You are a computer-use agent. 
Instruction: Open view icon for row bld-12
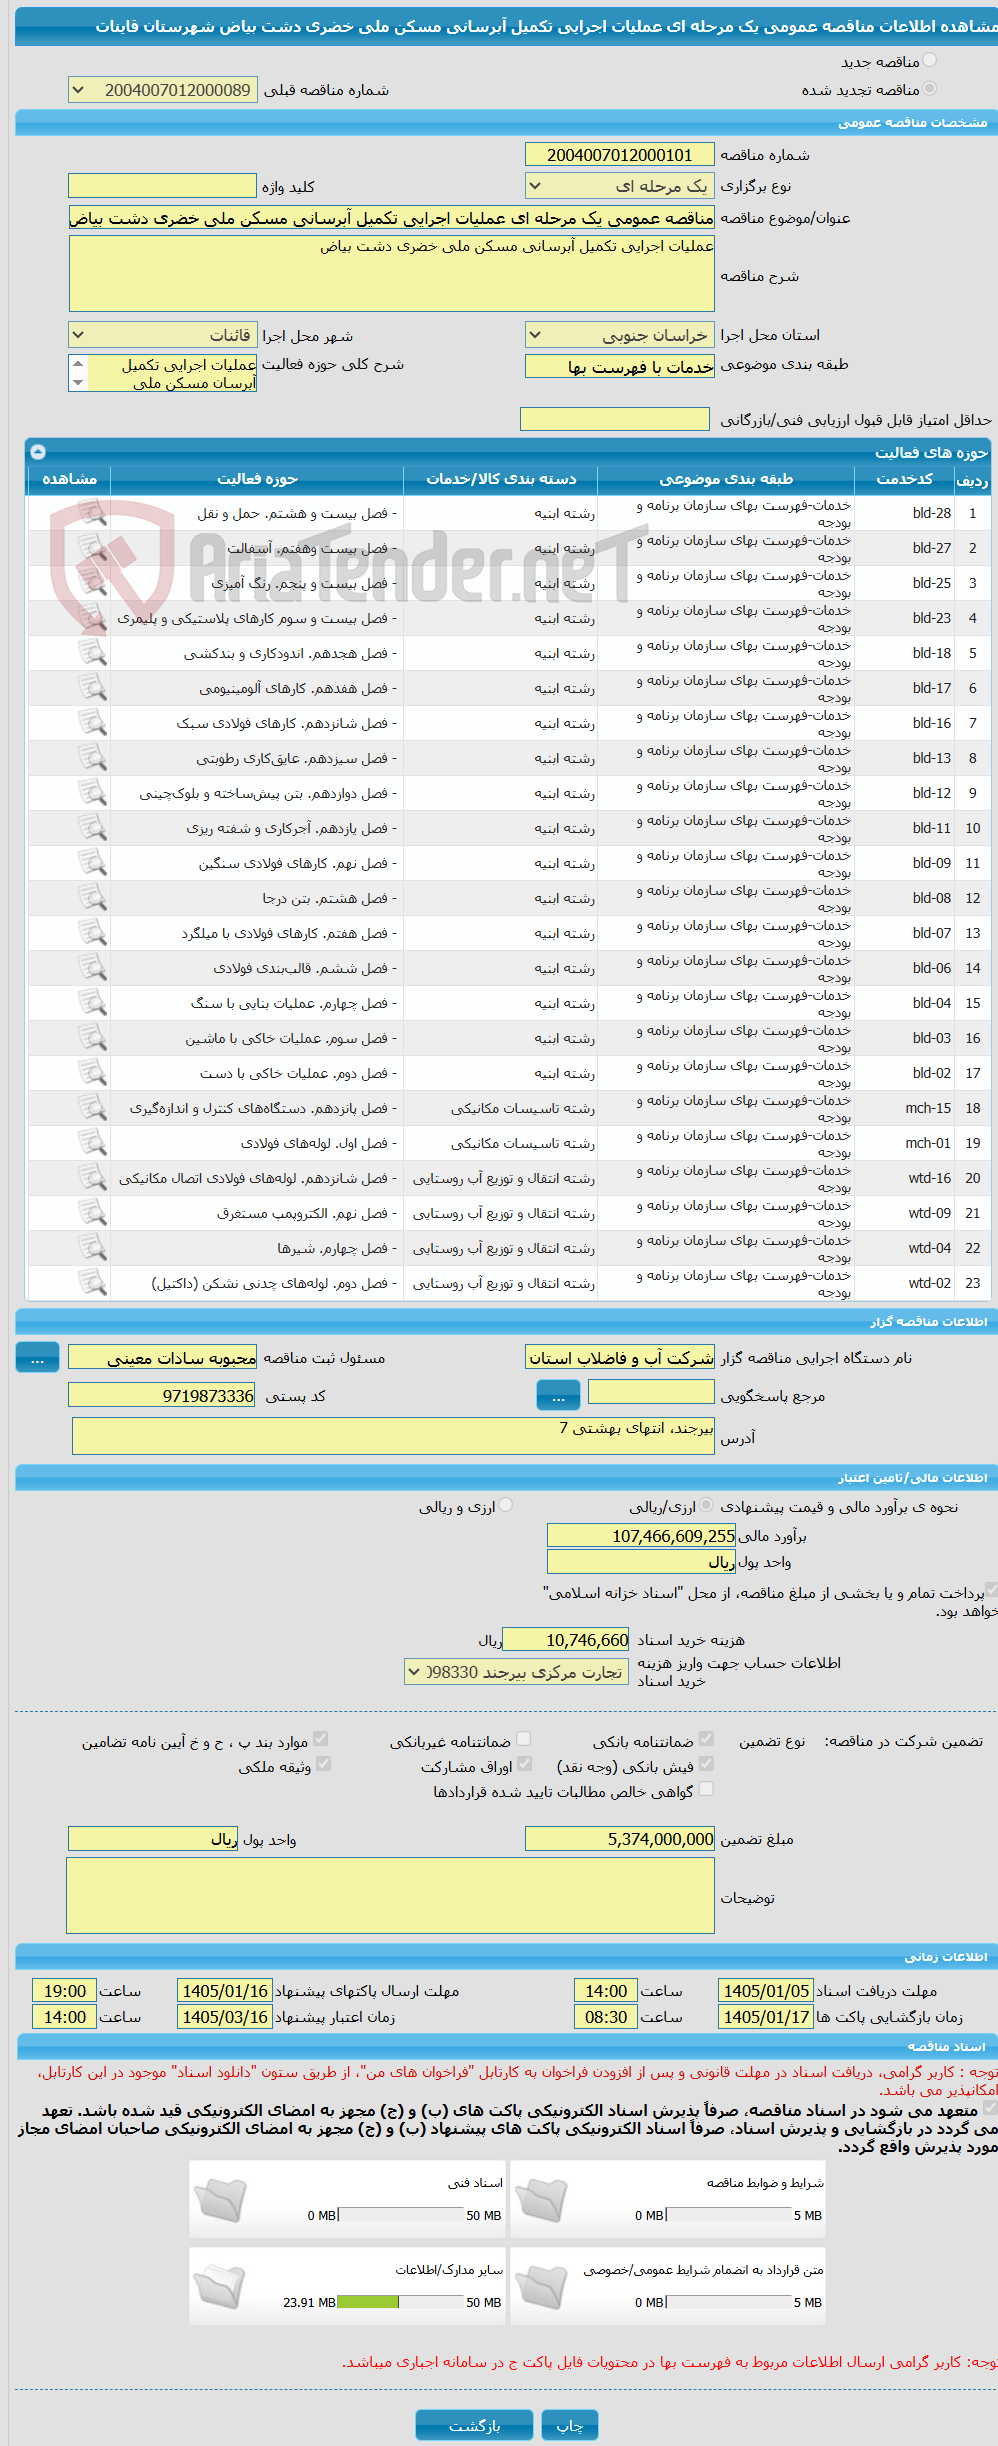(92, 793)
